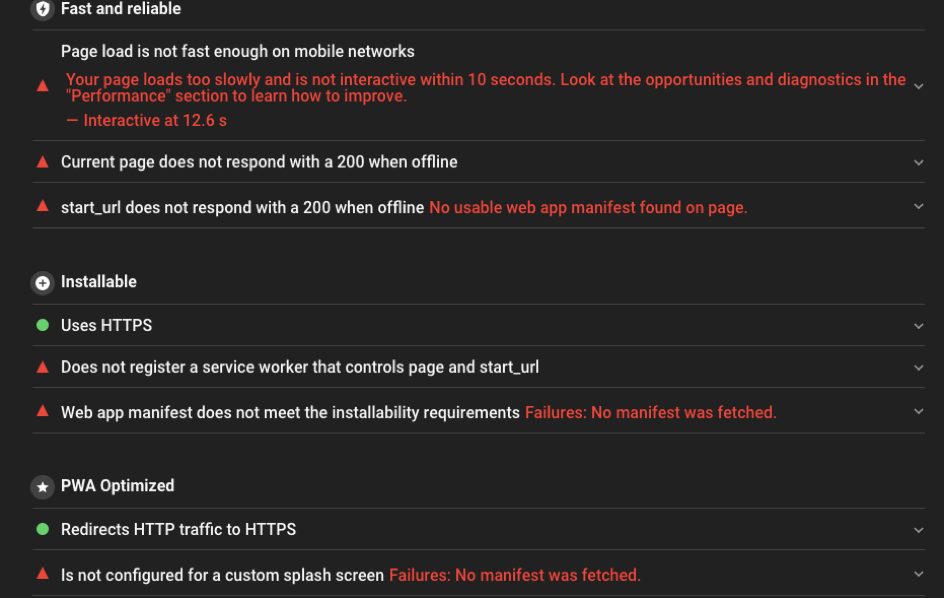Image resolution: width=944 pixels, height=598 pixels.
Task: Expand start_url offline audit chevron
Action: 918,207
